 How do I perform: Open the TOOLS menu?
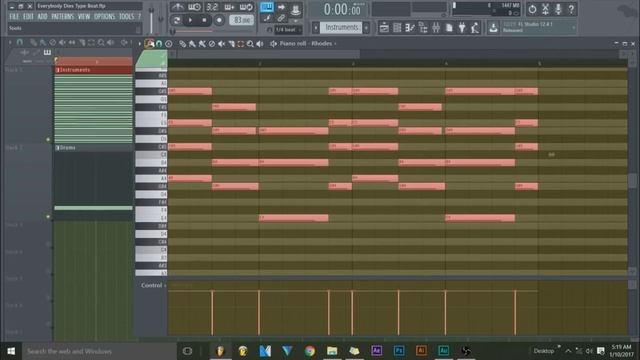pyautogui.click(x=126, y=17)
